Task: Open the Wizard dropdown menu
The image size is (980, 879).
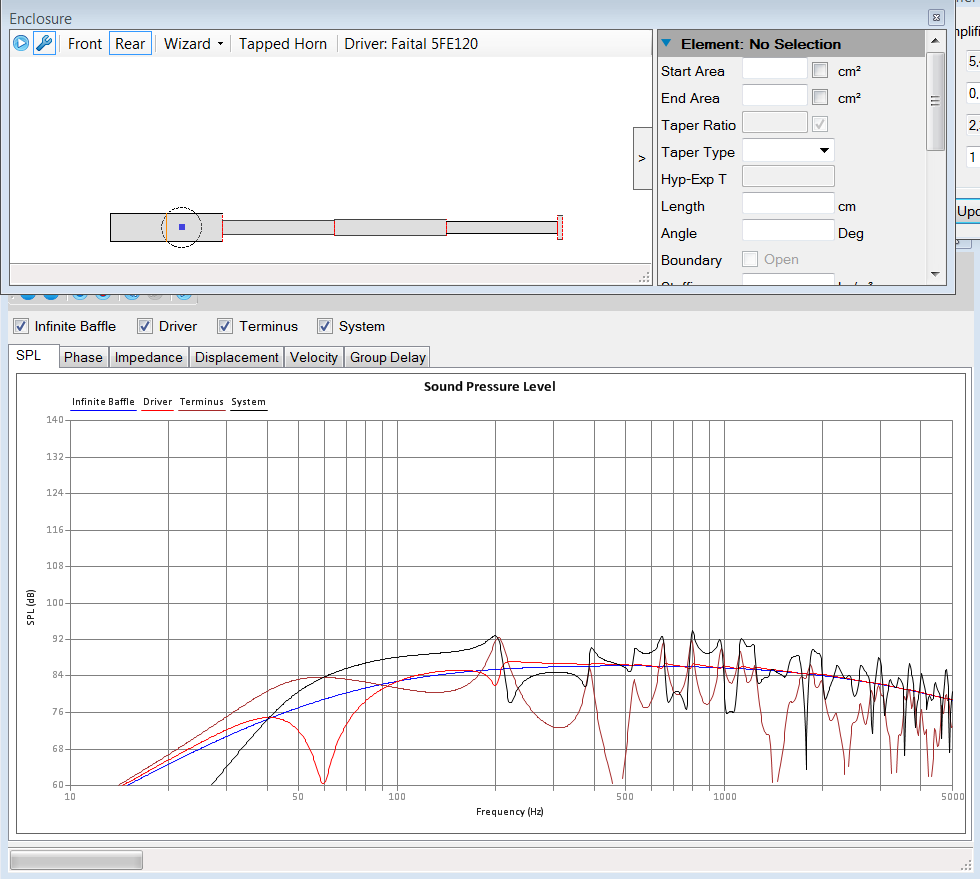Action: point(193,44)
